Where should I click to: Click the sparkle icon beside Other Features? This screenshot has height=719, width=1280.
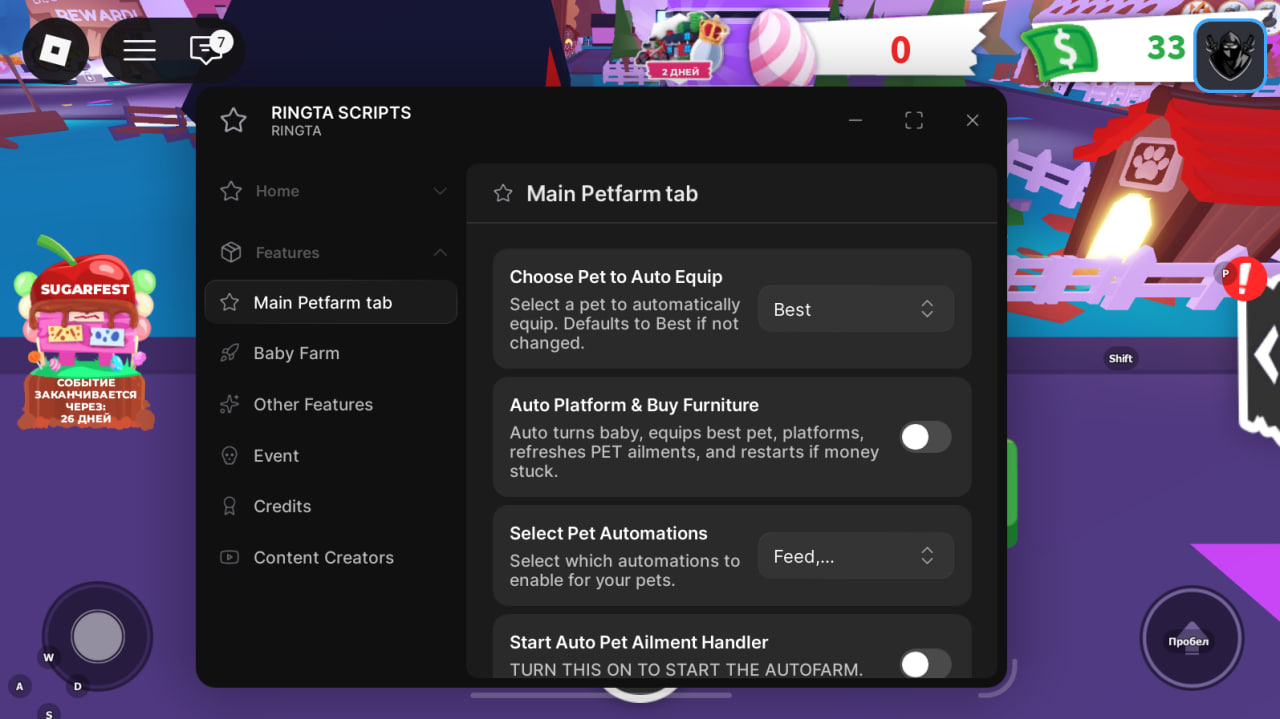tap(230, 404)
